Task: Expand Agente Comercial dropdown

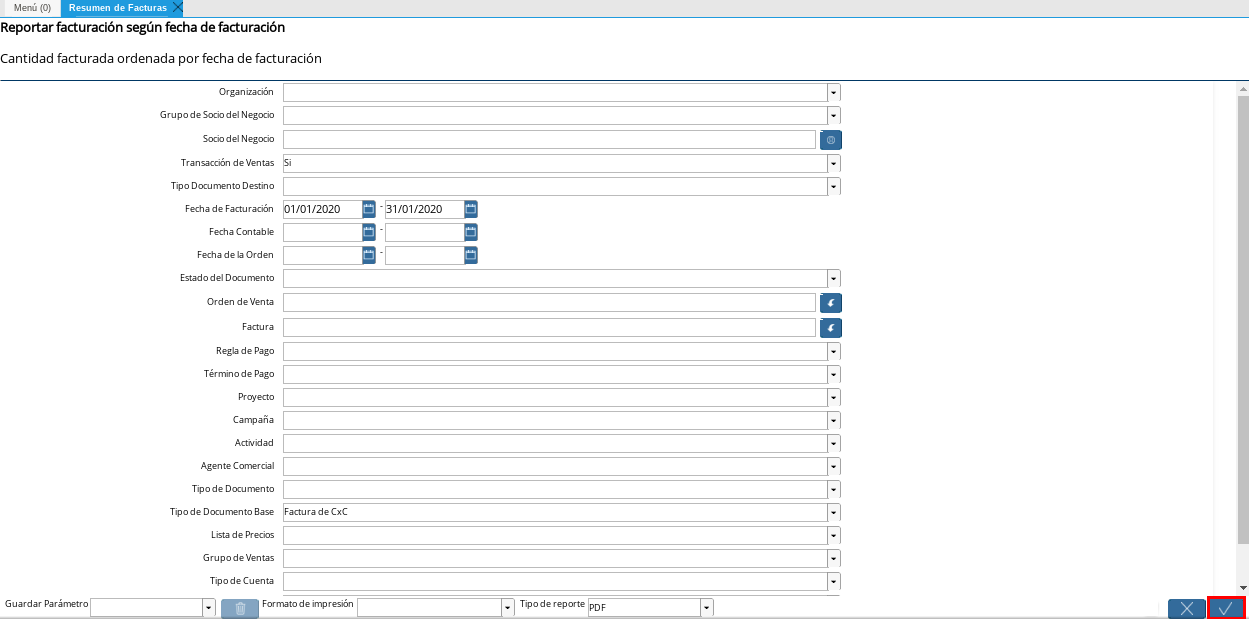Action: point(834,466)
